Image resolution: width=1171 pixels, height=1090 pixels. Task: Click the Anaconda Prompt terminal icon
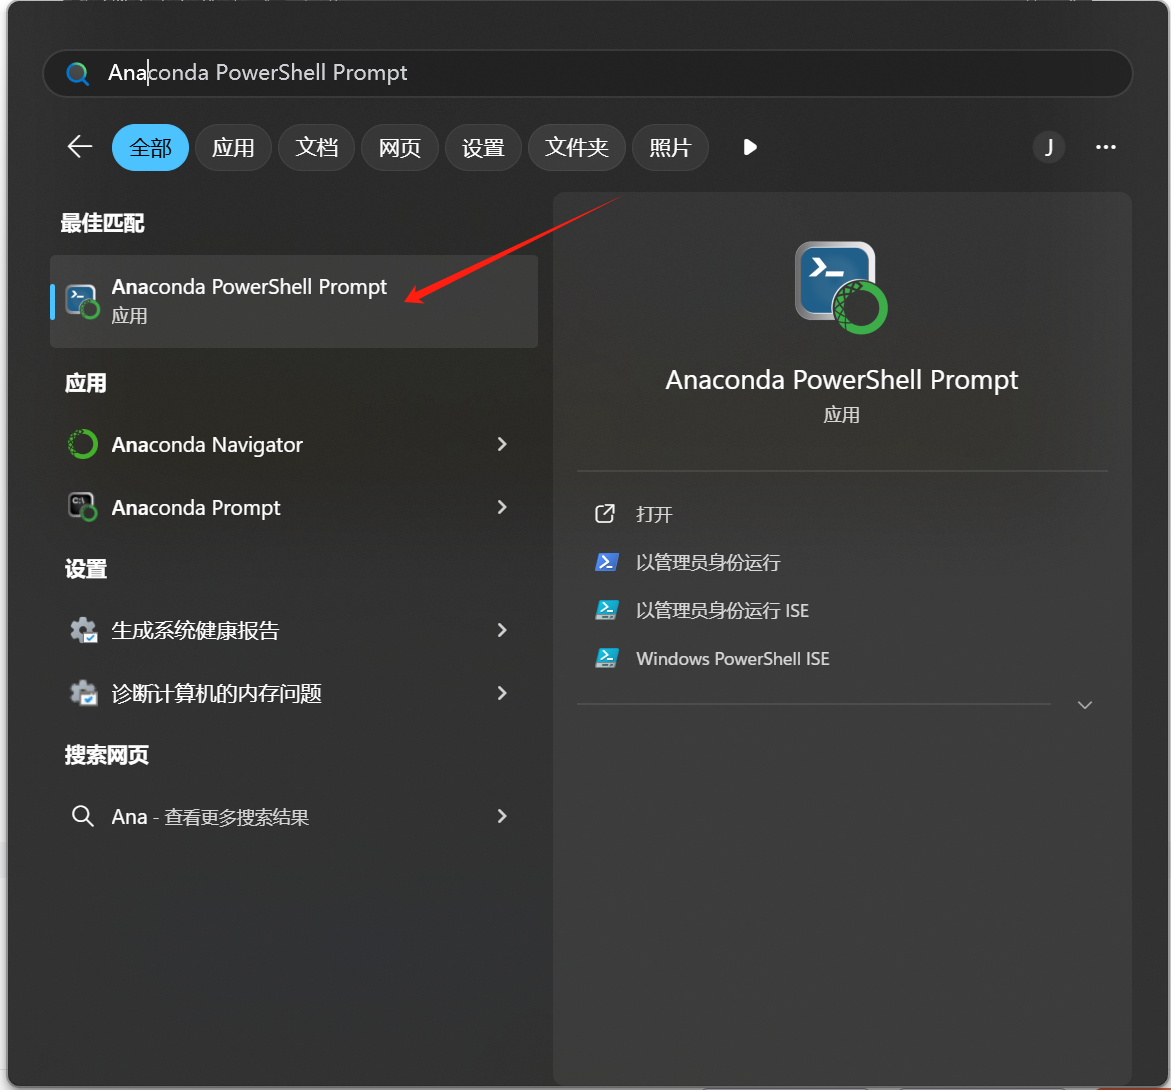point(82,507)
